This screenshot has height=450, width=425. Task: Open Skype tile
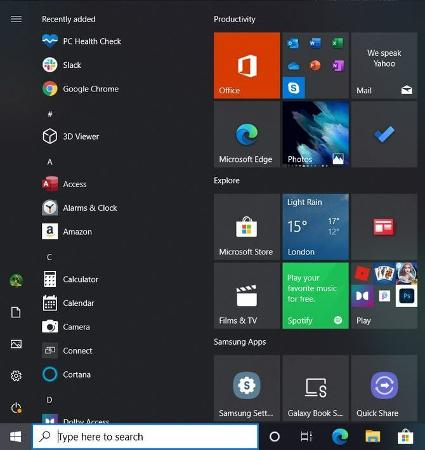[294, 88]
